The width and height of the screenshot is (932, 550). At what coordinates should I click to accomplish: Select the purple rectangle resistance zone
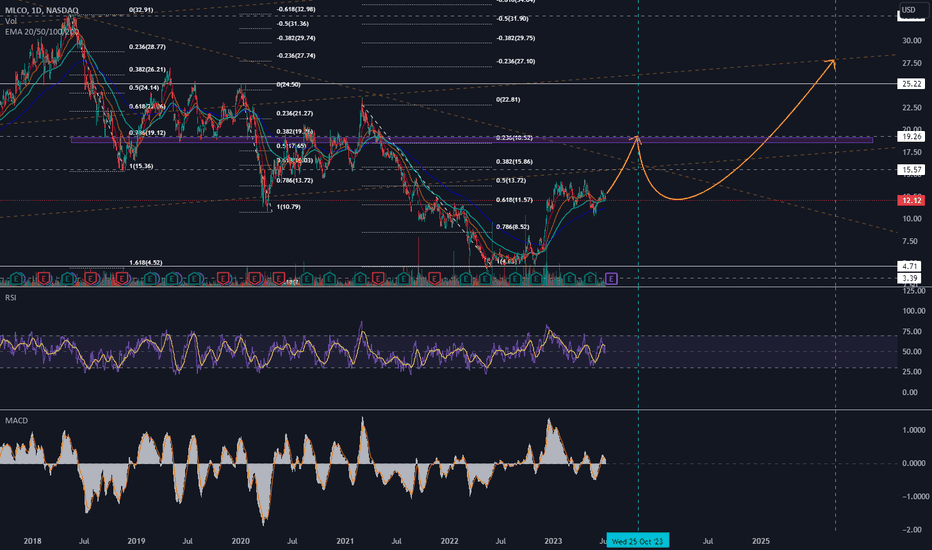click(x=472, y=140)
